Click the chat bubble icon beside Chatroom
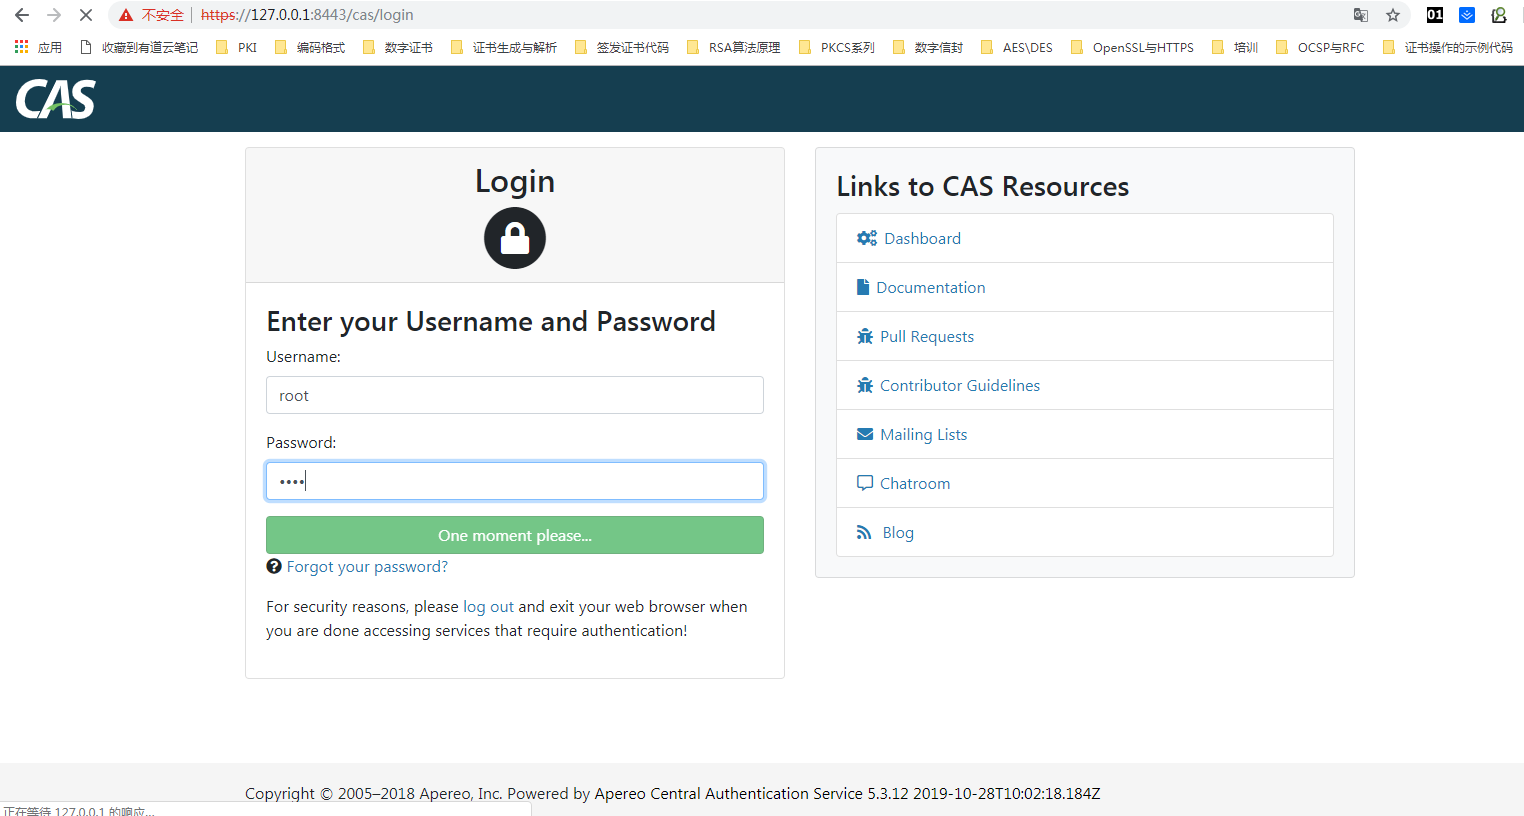1524x816 pixels. coord(865,483)
